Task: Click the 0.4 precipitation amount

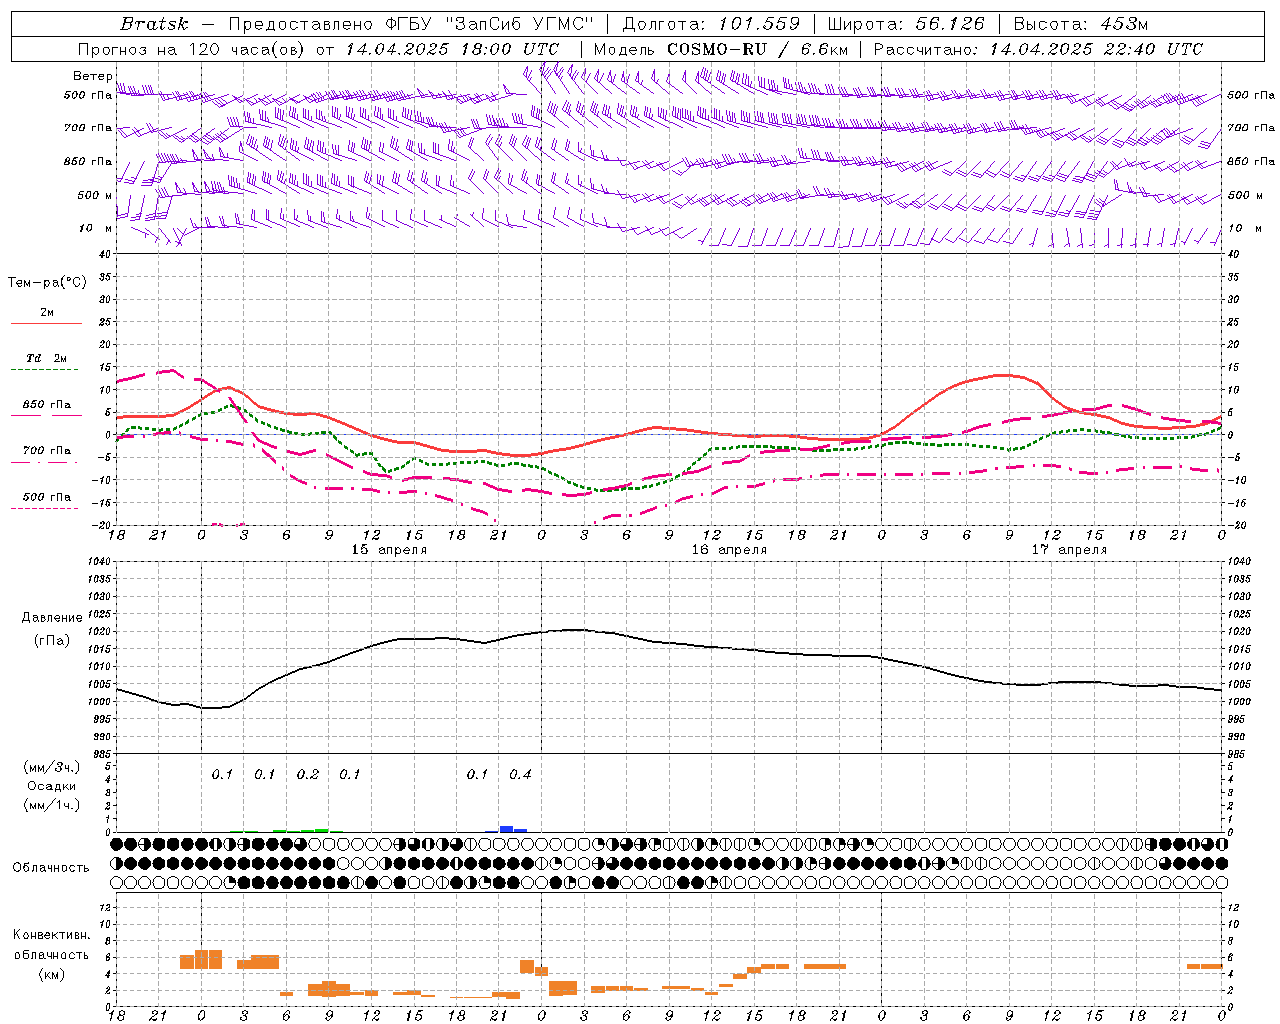Action: click(x=520, y=774)
